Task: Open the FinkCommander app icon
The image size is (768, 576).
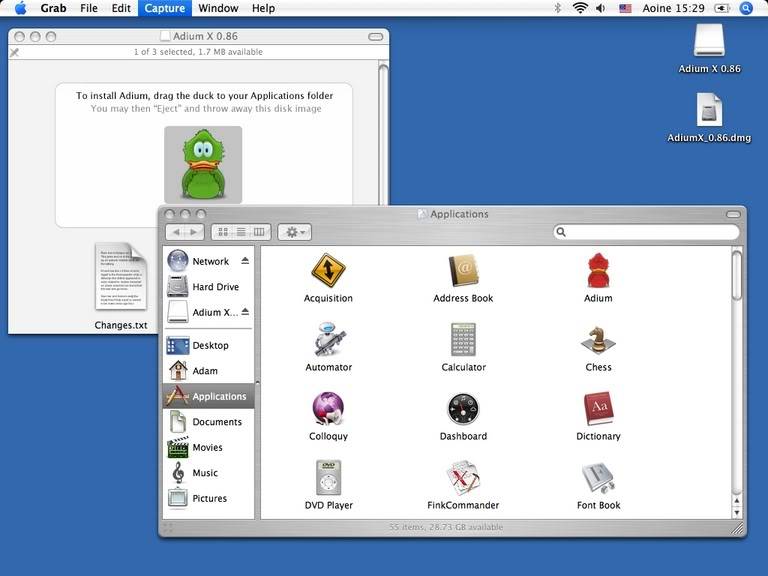Action: pyautogui.click(x=463, y=478)
